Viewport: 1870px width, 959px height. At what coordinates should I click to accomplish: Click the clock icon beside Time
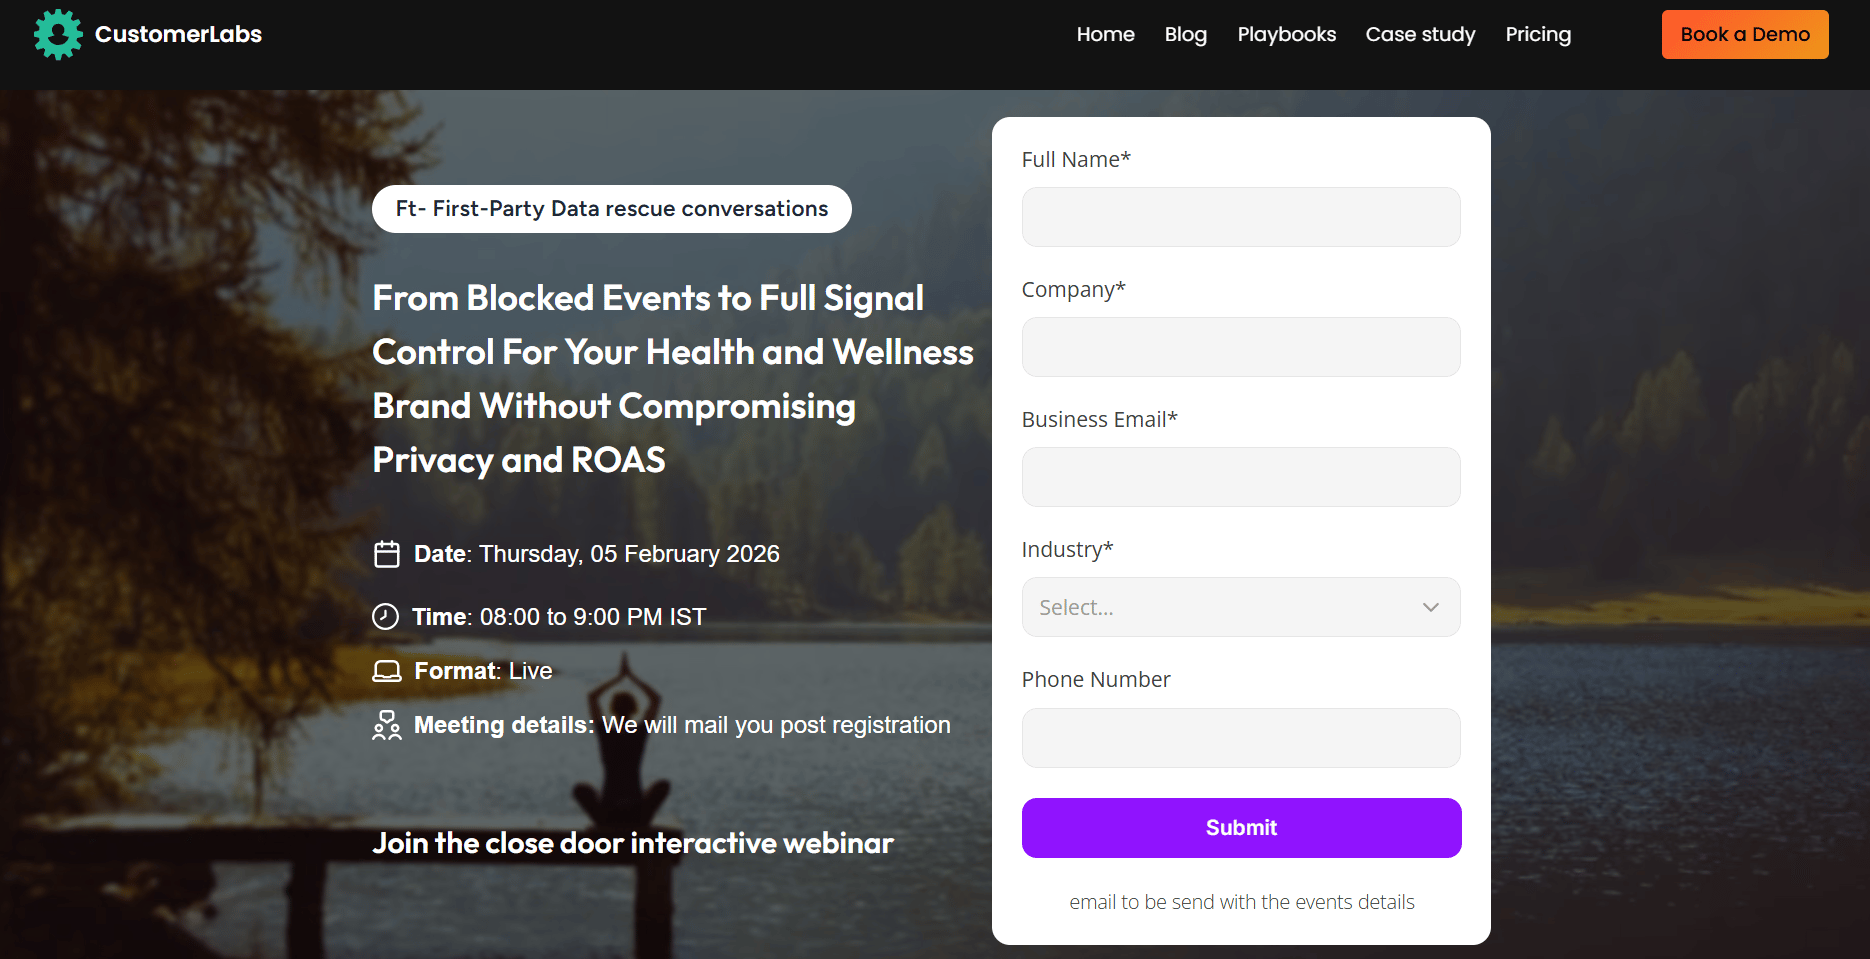[x=386, y=617]
